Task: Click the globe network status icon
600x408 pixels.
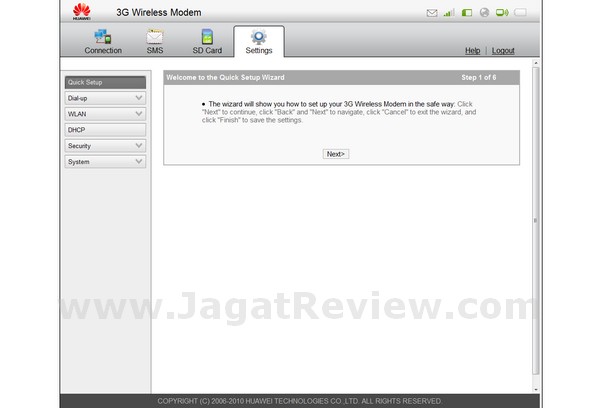Action: [484, 13]
